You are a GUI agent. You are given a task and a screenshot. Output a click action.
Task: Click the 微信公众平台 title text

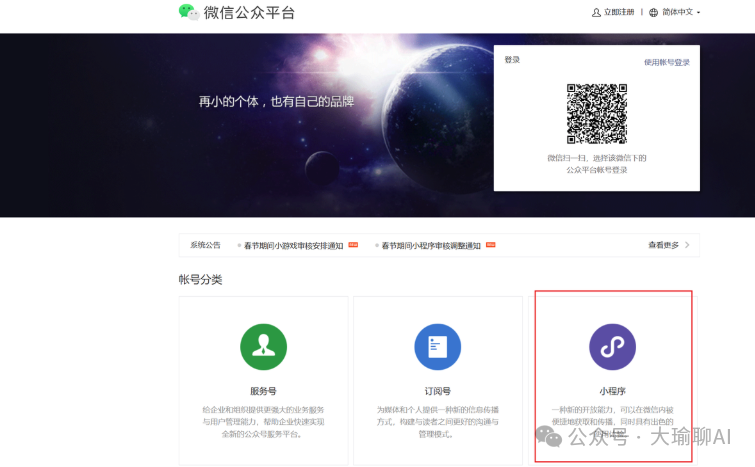click(249, 13)
